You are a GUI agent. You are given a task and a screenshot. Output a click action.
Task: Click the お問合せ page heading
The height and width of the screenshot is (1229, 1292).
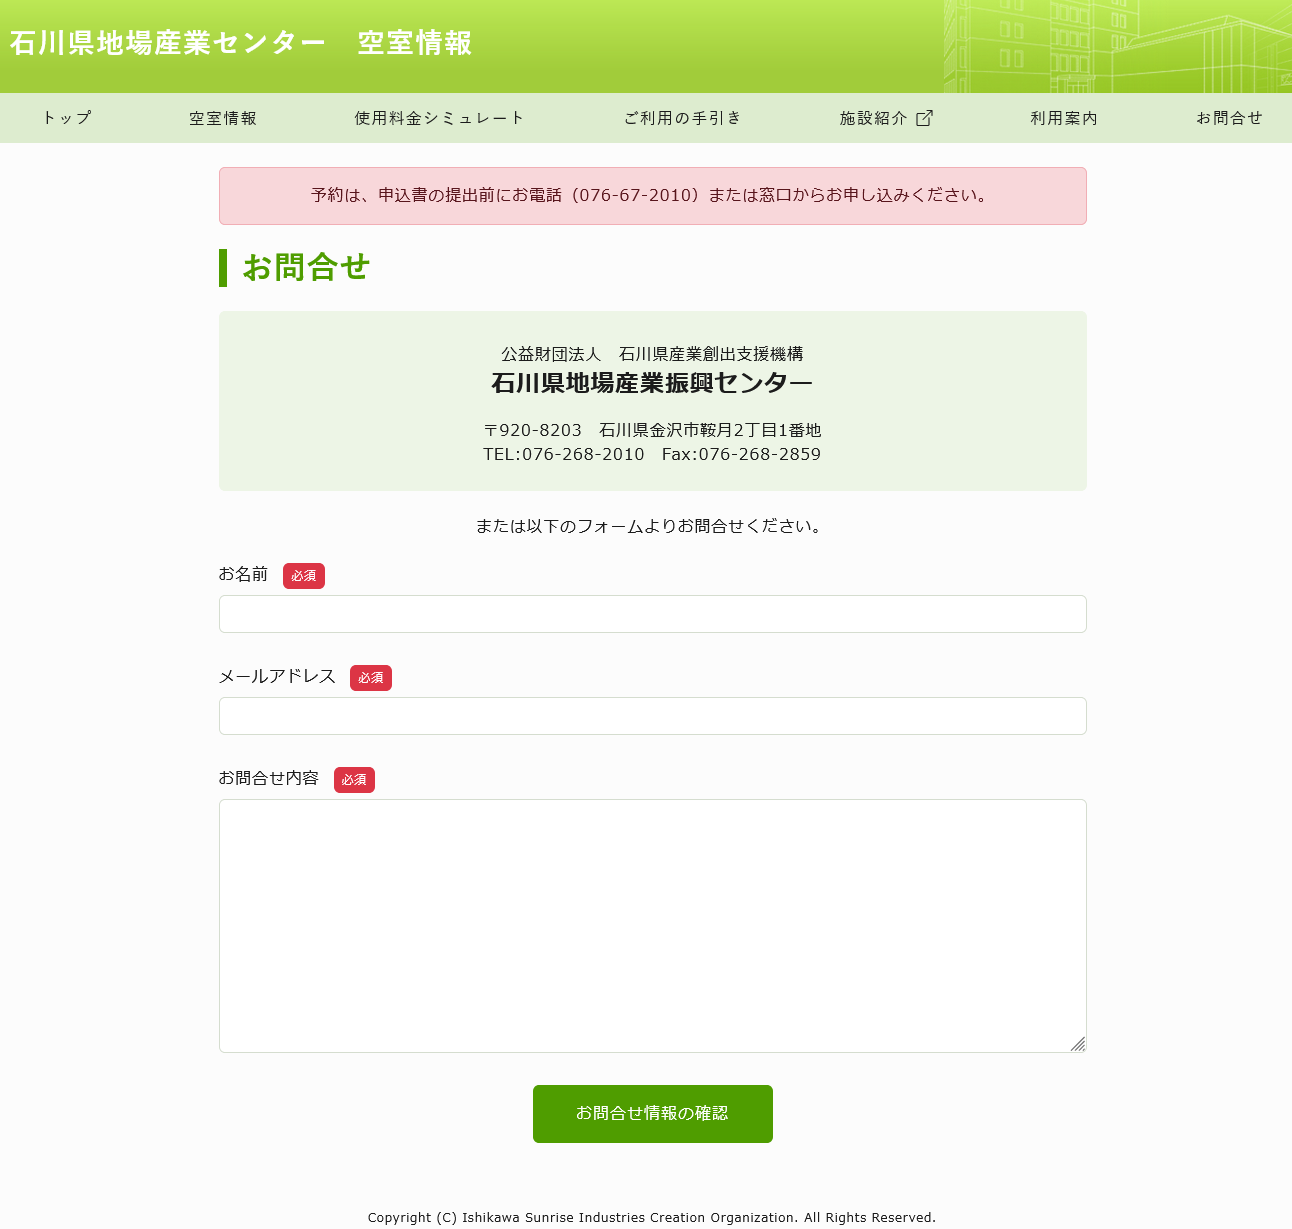click(306, 267)
